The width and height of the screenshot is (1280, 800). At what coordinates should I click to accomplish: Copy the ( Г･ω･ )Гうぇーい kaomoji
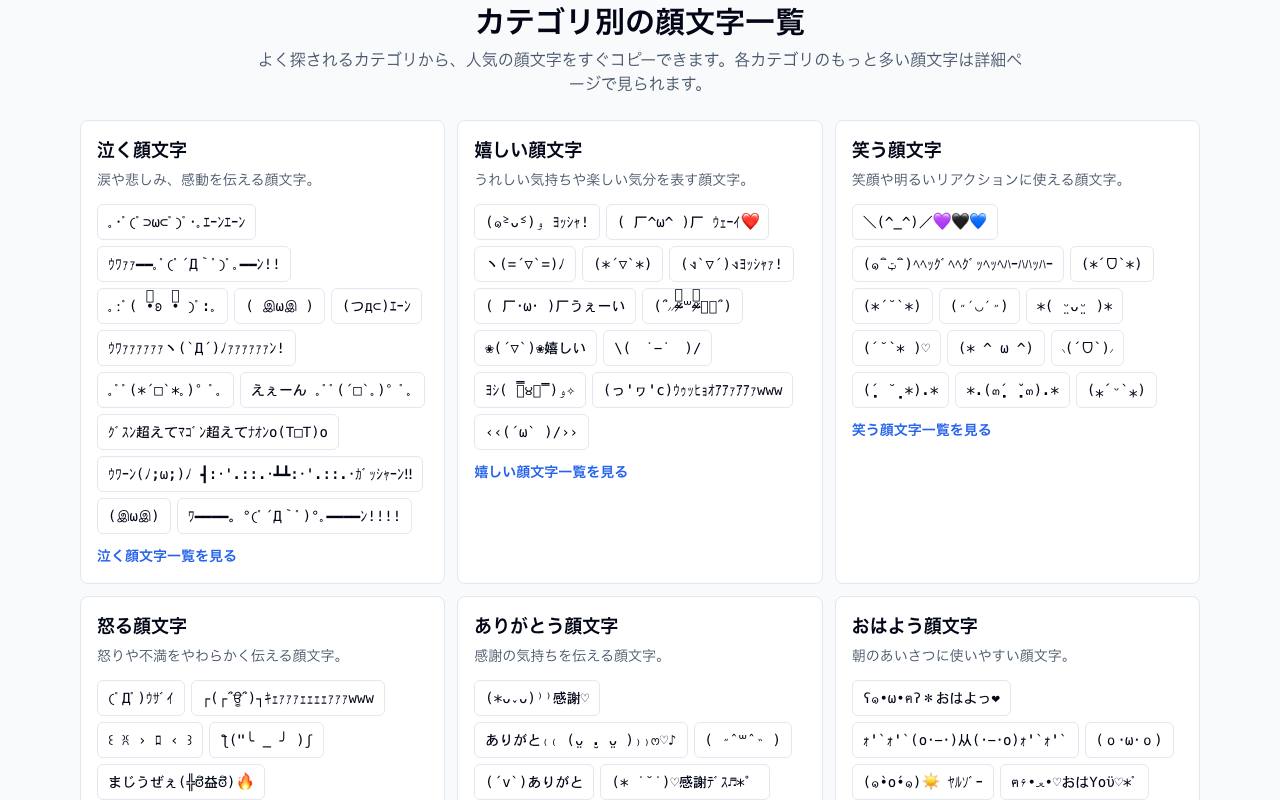[555, 306]
